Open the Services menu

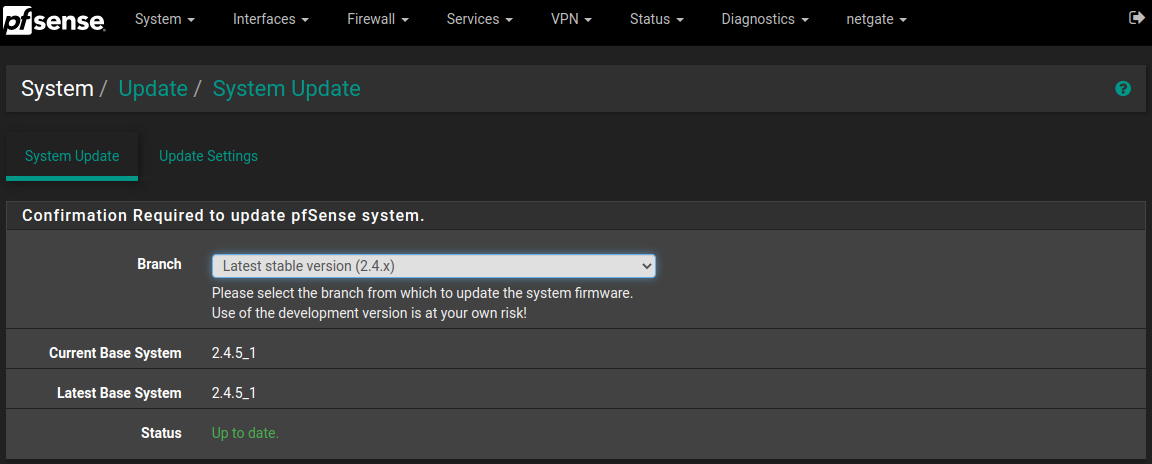(480, 20)
